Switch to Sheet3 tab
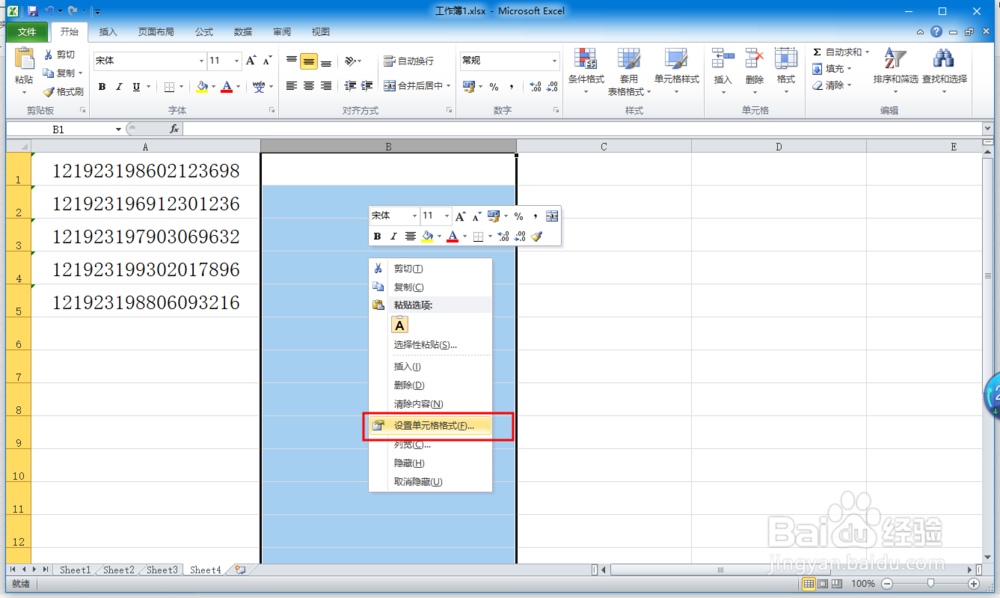The height and width of the screenshot is (598, 1000). pyautogui.click(x=162, y=570)
